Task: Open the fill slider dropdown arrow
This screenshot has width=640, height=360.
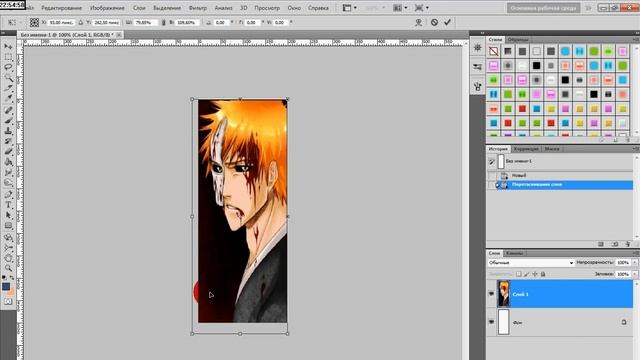Action: [x=635, y=274]
